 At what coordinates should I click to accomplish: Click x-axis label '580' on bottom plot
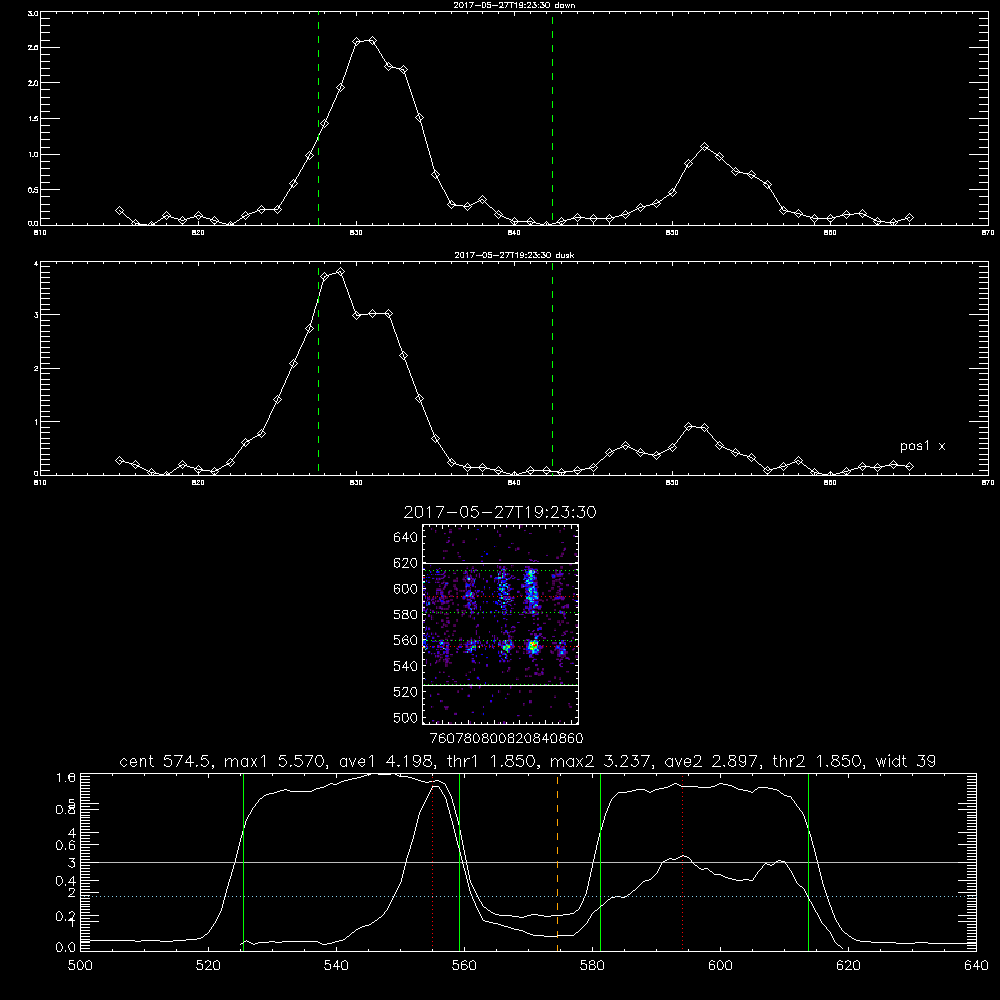[x=592, y=966]
